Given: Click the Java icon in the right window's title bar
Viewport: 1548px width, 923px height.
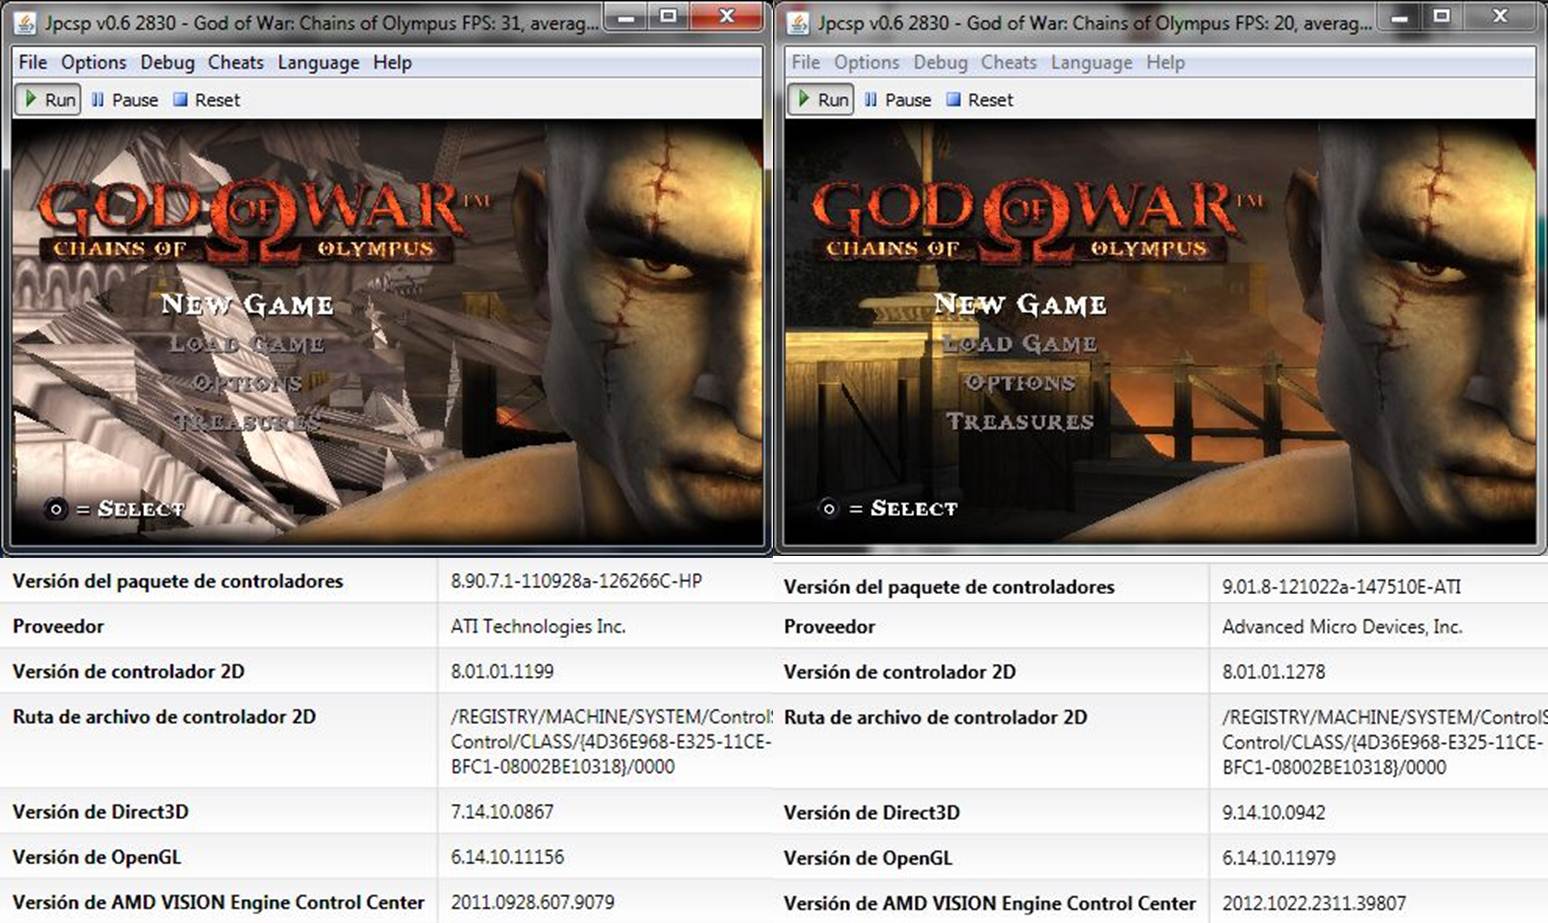Looking at the screenshot, I should (799, 22).
